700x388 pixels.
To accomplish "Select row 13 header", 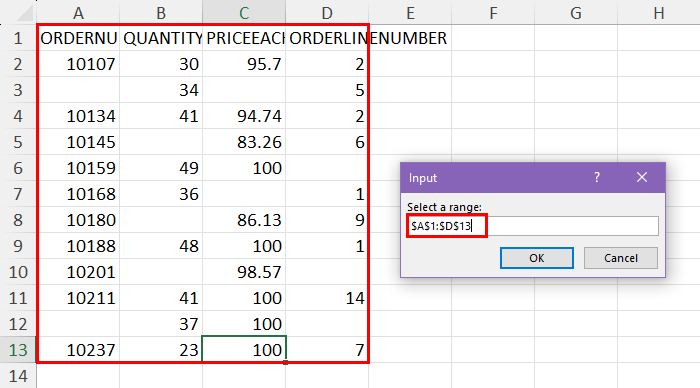I will pyautogui.click(x=18, y=350).
